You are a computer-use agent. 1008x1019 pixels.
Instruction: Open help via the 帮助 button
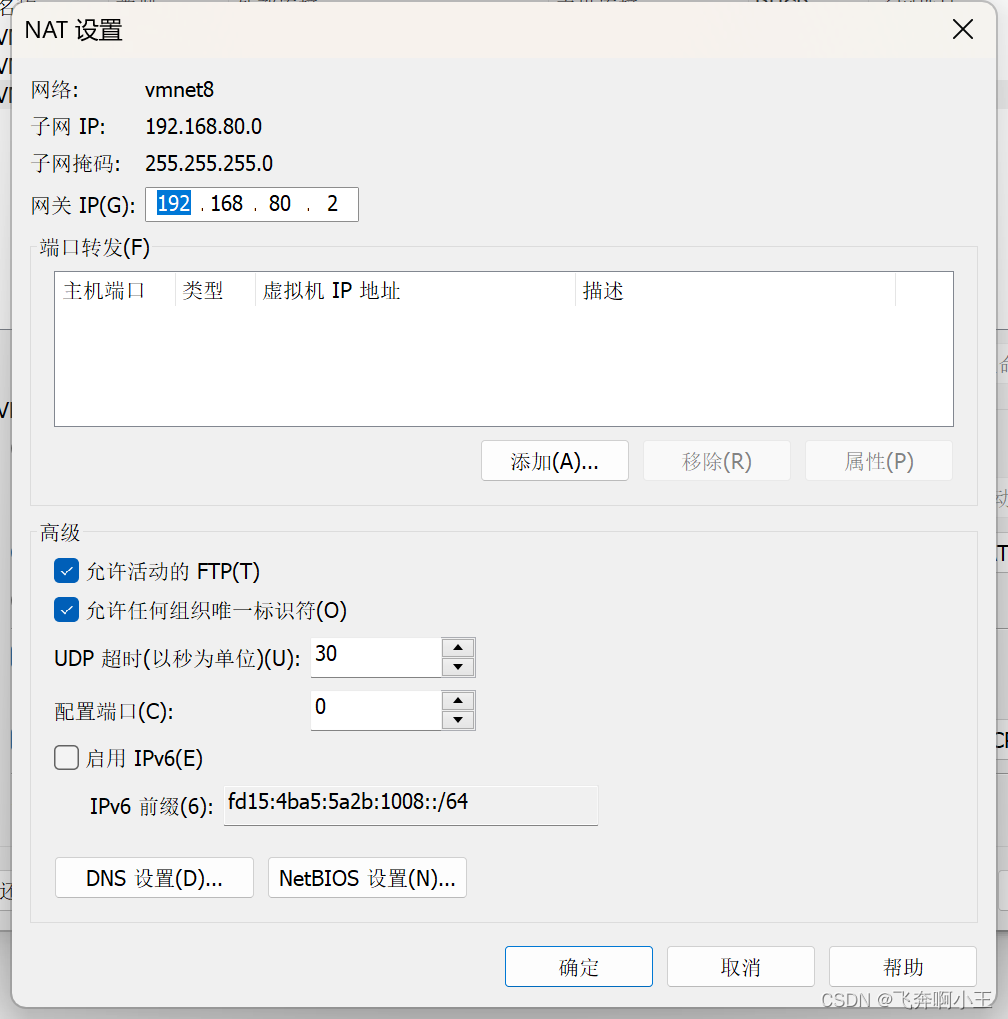pyautogui.click(x=902, y=966)
